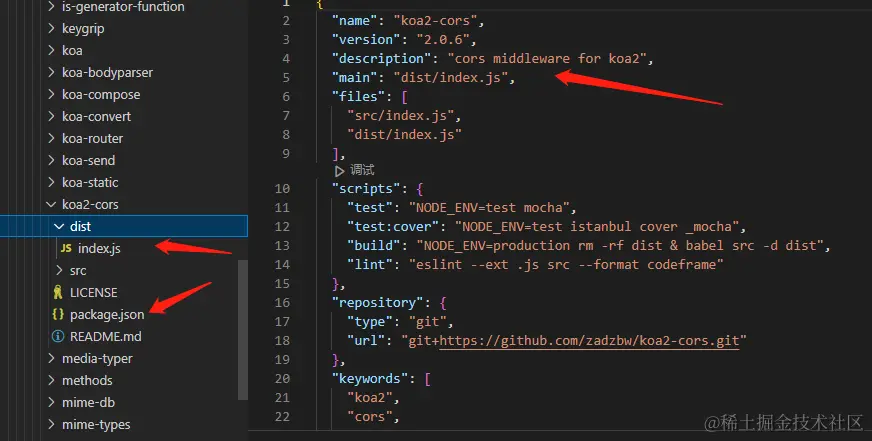Click the "files" key on line 6

(358, 96)
